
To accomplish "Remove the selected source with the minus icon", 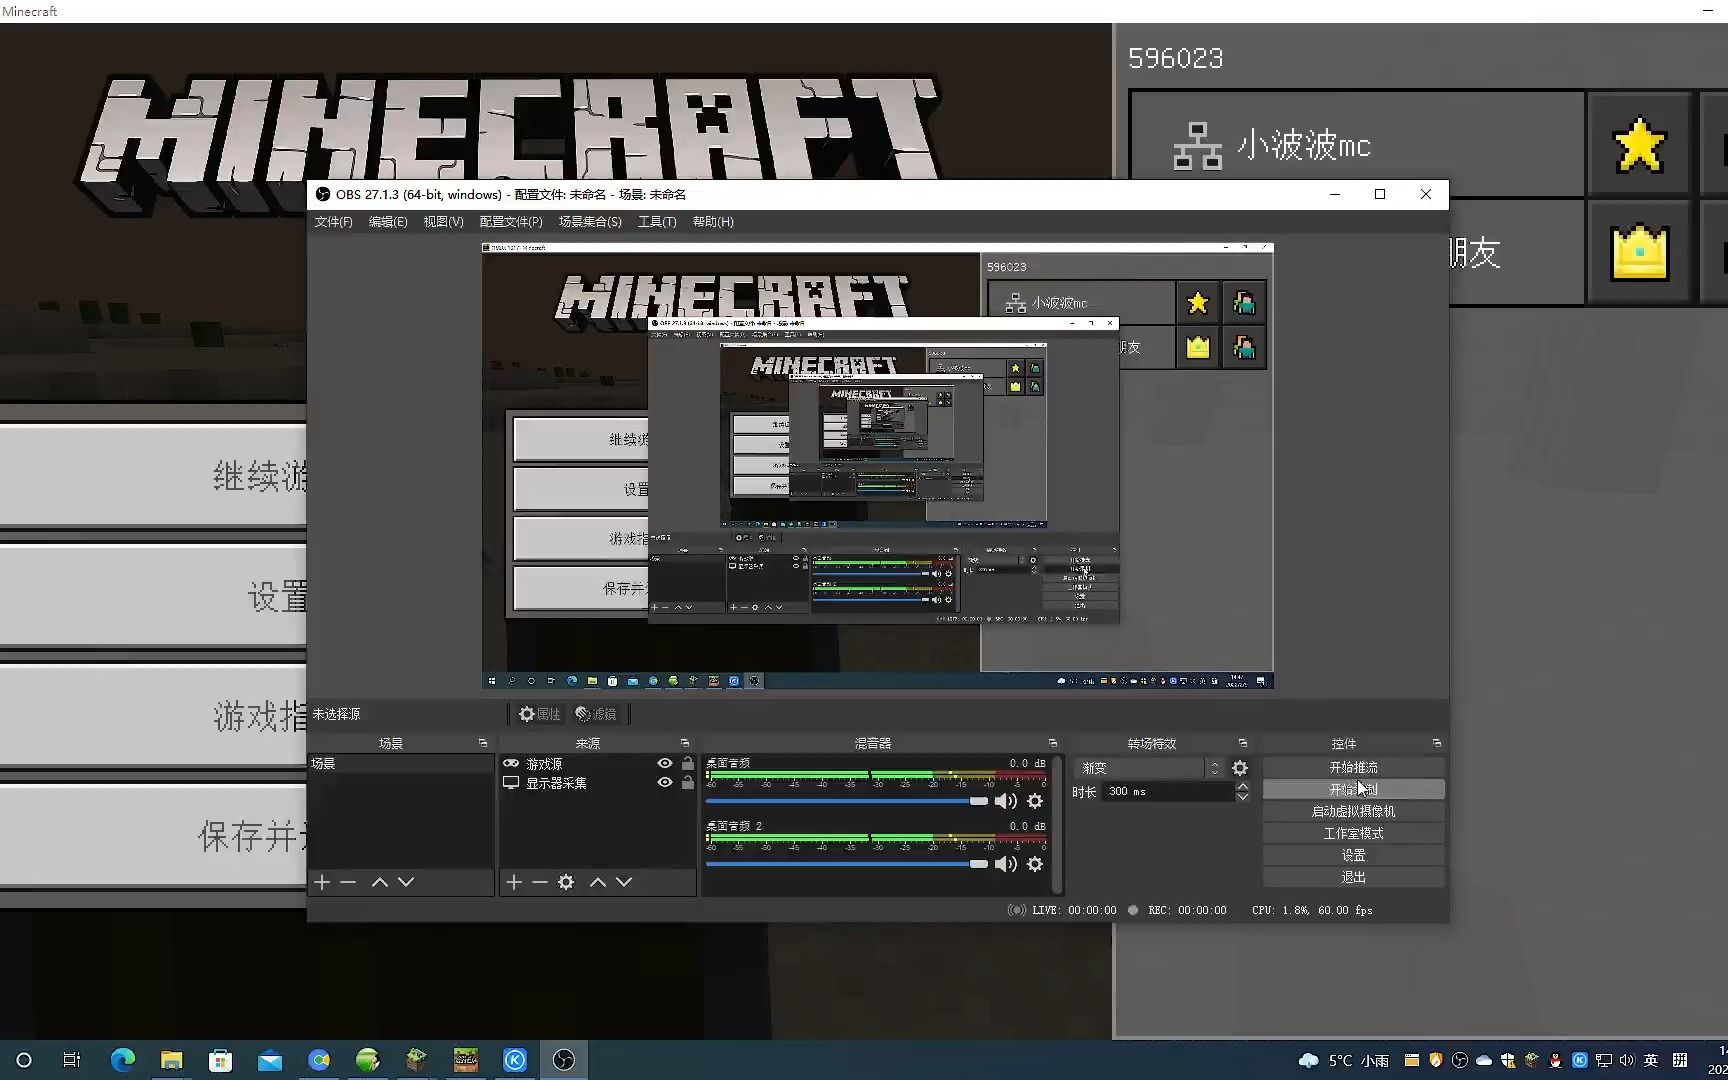I will pyautogui.click(x=540, y=882).
